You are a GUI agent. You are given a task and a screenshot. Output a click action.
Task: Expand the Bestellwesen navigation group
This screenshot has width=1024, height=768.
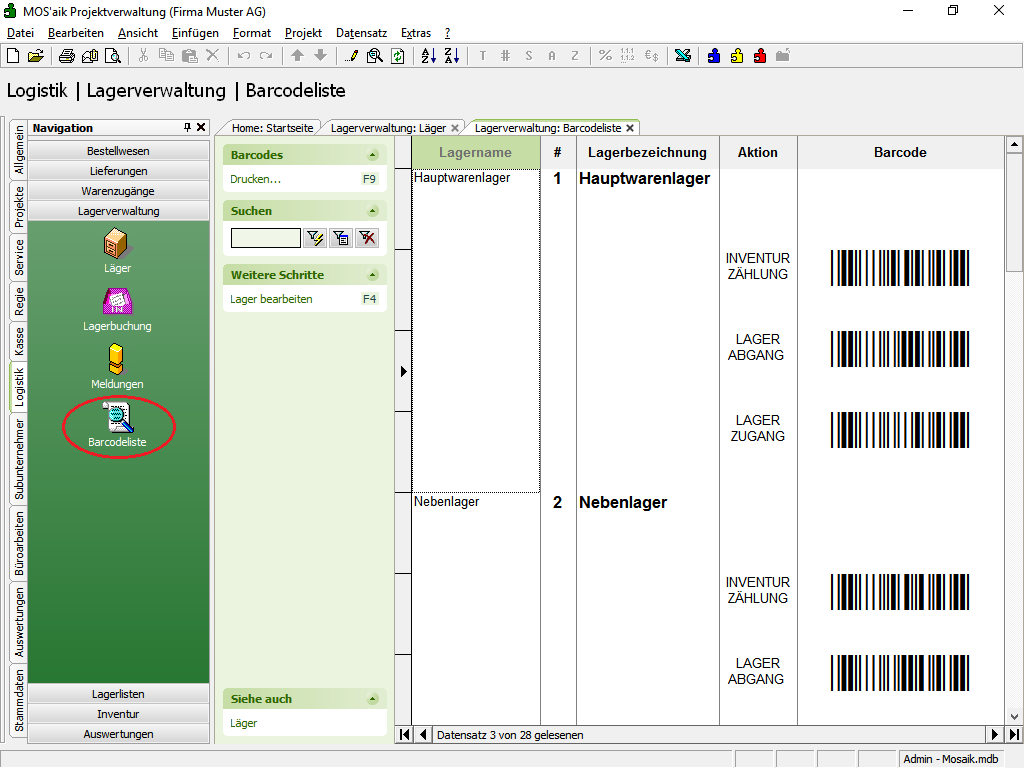pos(118,151)
